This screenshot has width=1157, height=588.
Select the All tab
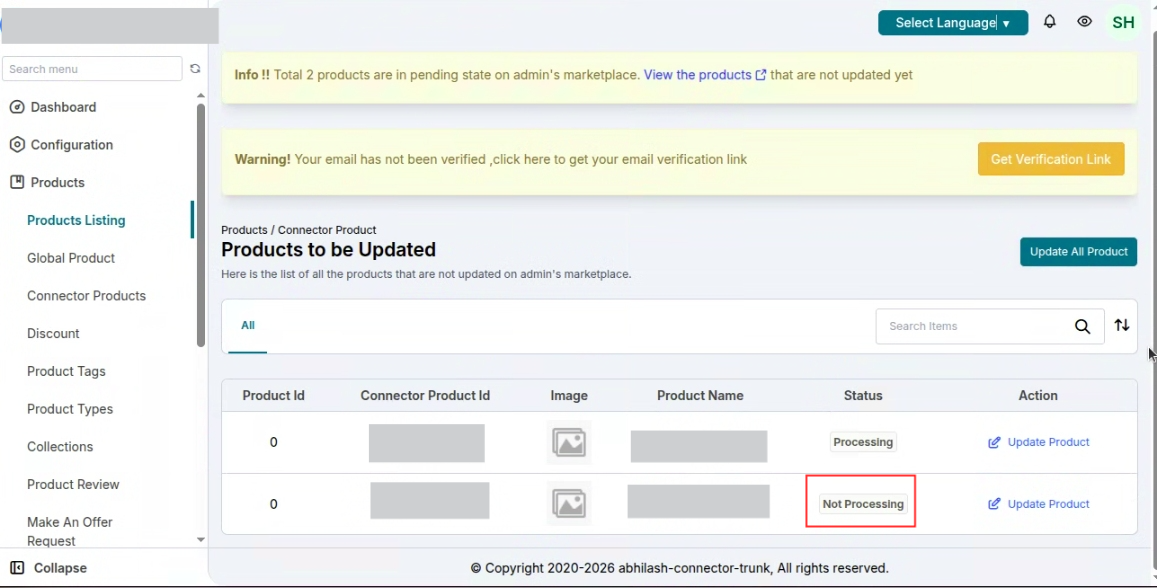pos(248,325)
